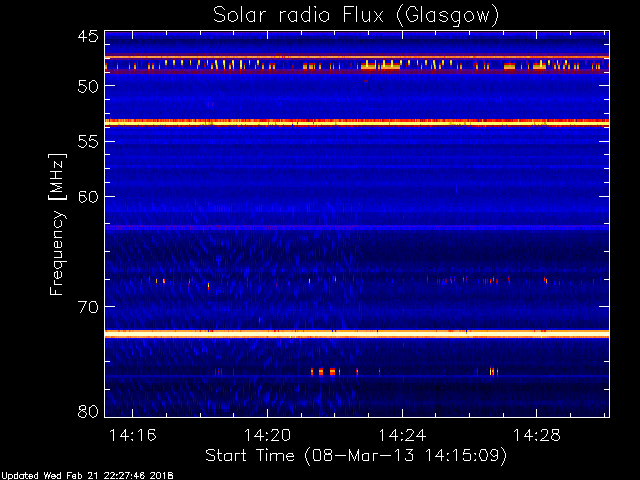The image size is (640, 480).
Task: Click the 55 frequency tick label
Action: point(88,142)
